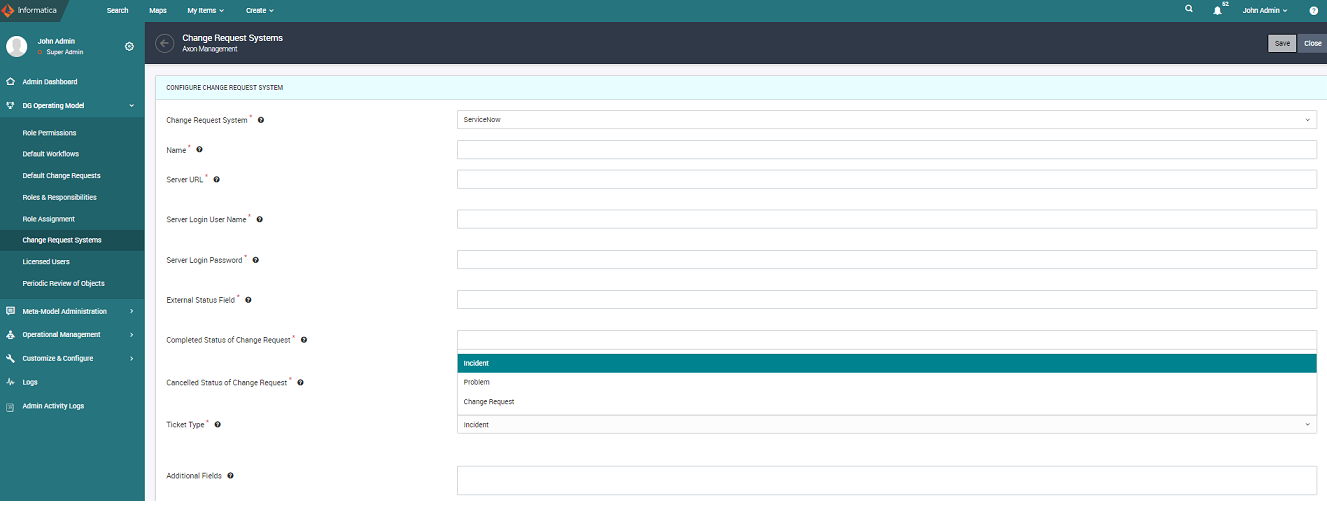Click the Additional Fields text area

coord(886,480)
